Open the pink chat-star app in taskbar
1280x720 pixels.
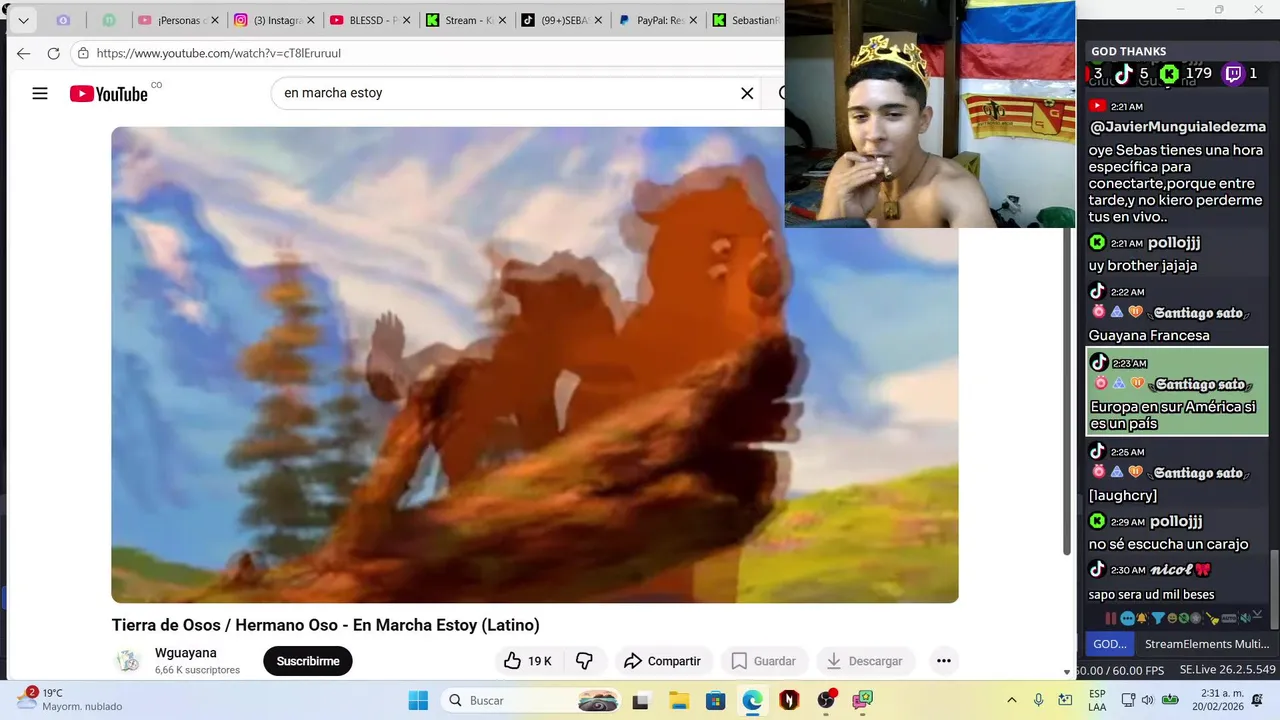pos(863,700)
